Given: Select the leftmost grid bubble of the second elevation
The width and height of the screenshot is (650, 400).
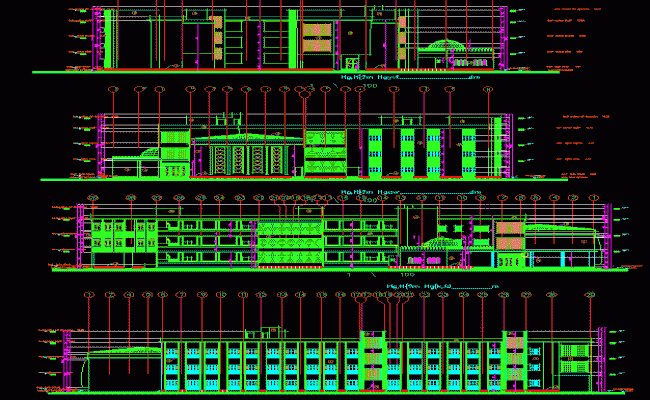Looking at the screenshot, I should tap(113, 89).
